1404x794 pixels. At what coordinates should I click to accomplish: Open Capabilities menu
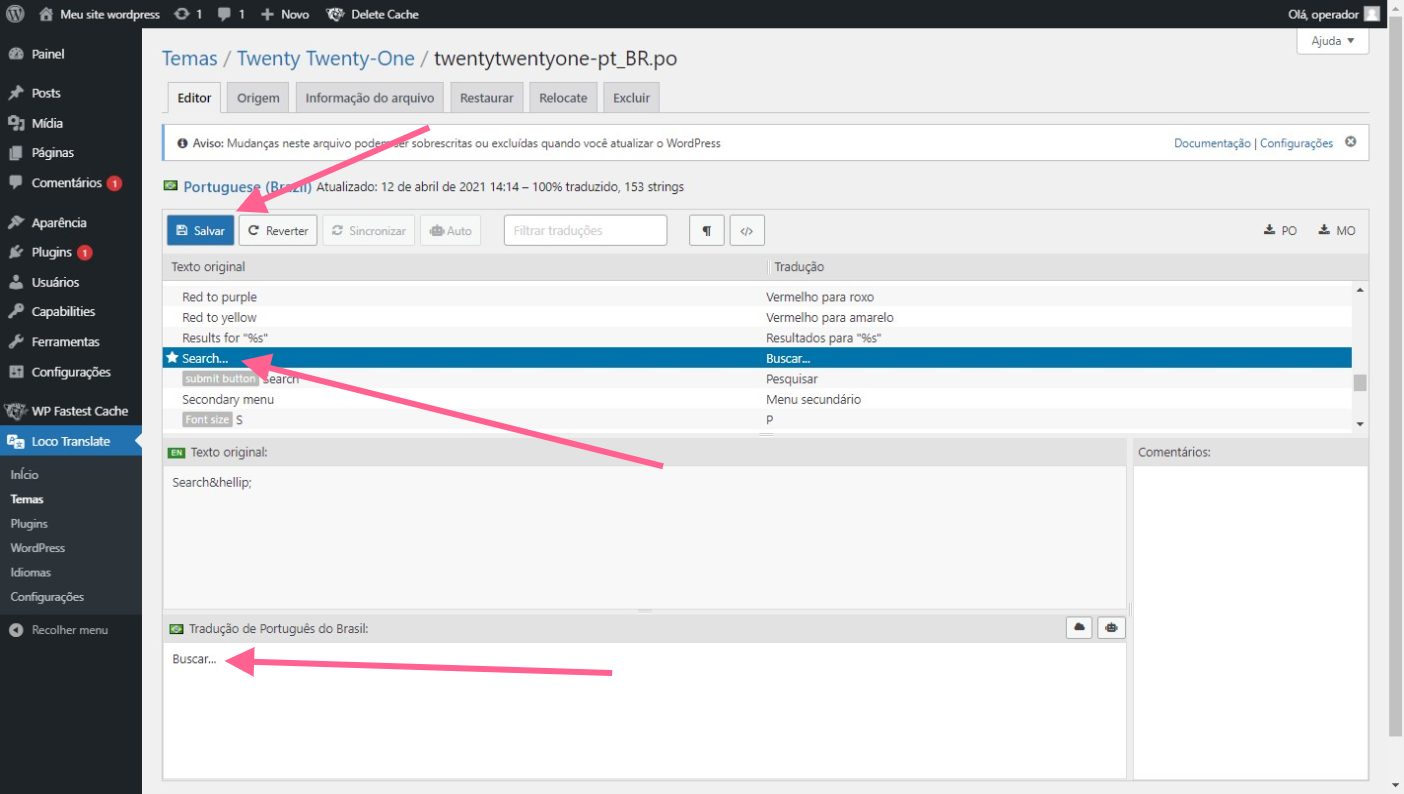point(71,311)
